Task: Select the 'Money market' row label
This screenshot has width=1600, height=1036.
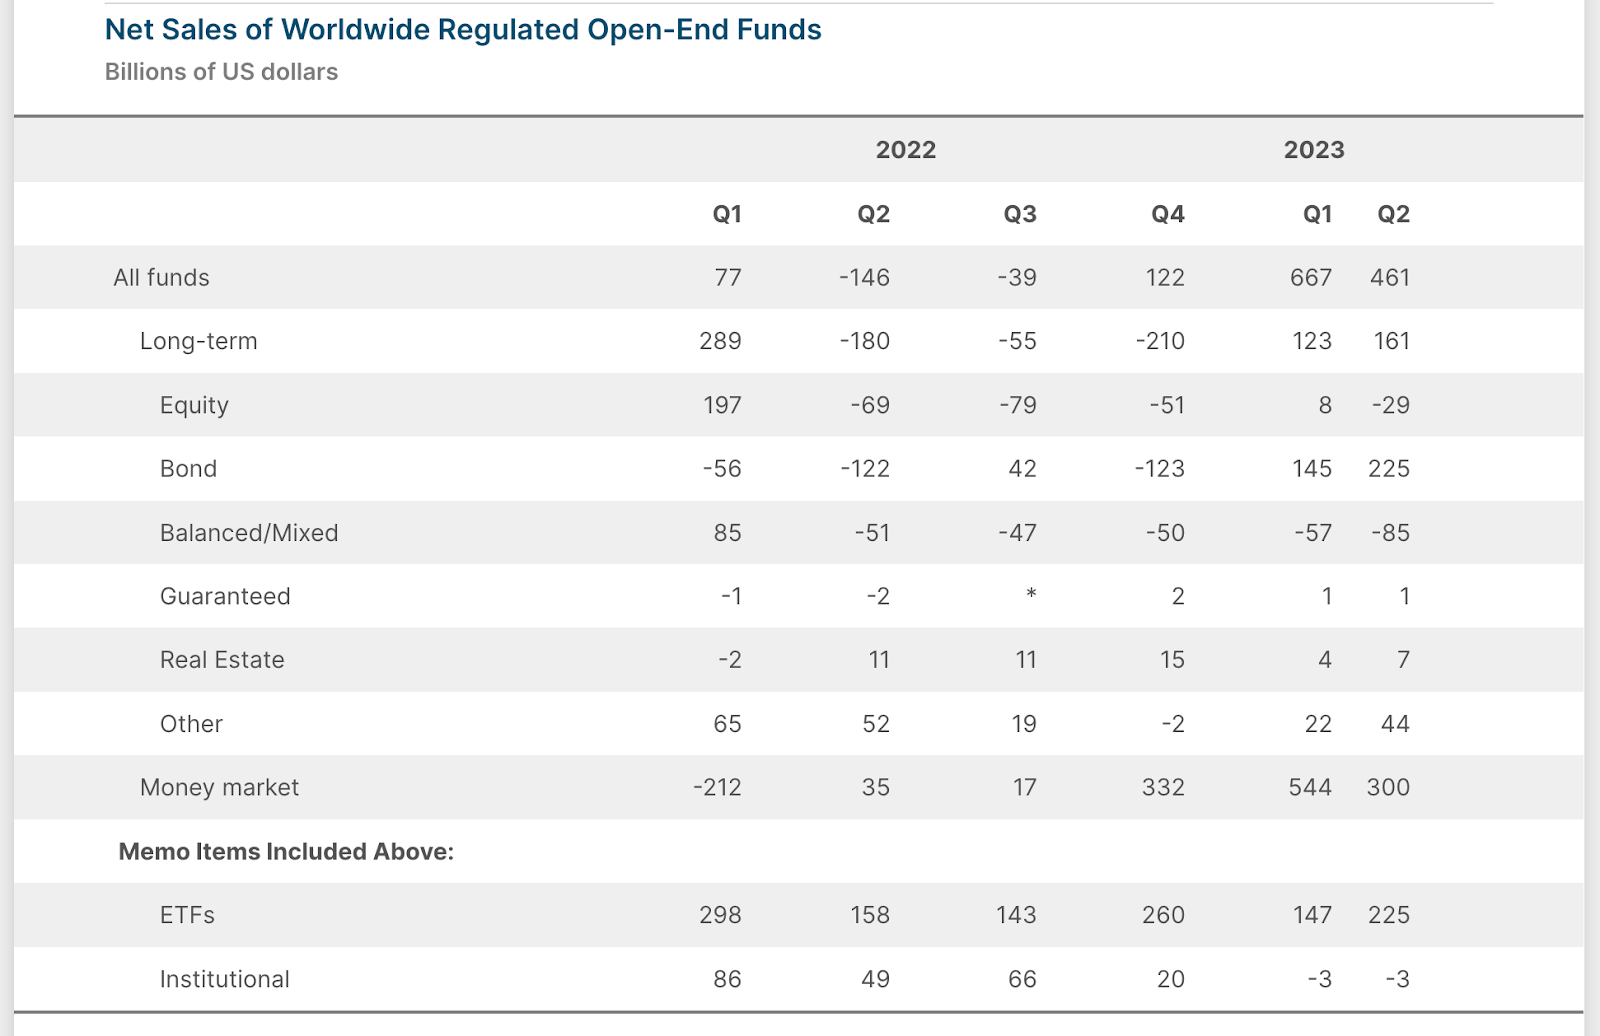Action: coord(219,788)
